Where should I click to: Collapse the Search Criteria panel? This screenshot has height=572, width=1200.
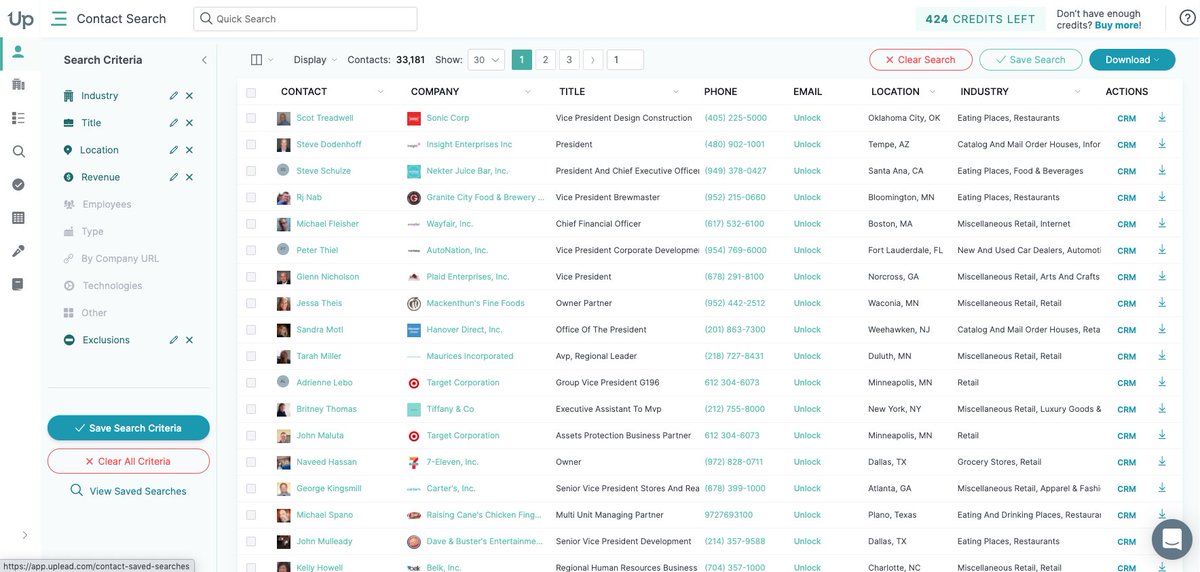coord(204,60)
